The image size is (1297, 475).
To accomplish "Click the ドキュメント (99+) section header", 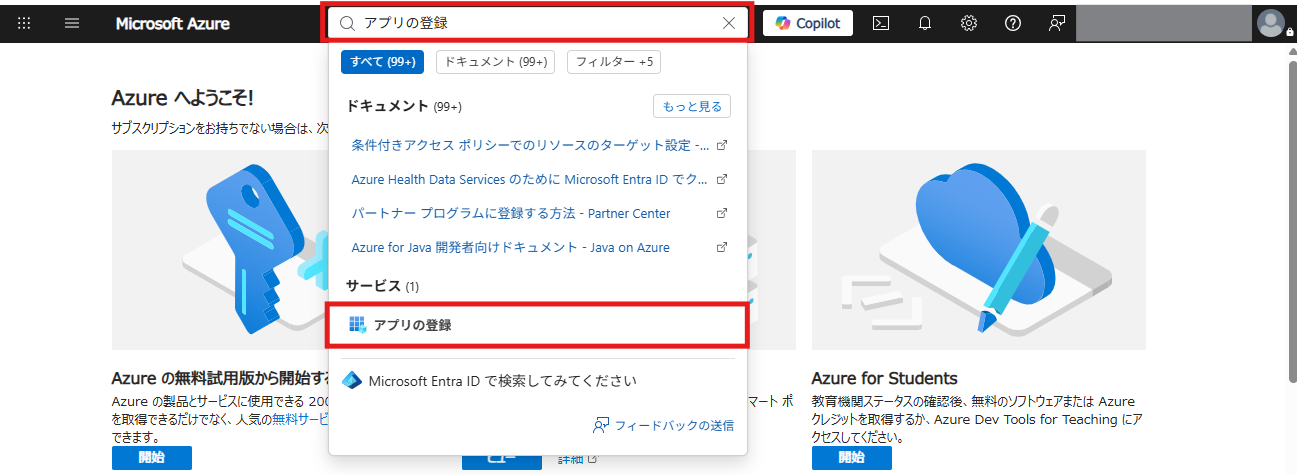I will pyautogui.click(x=404, y=106).
